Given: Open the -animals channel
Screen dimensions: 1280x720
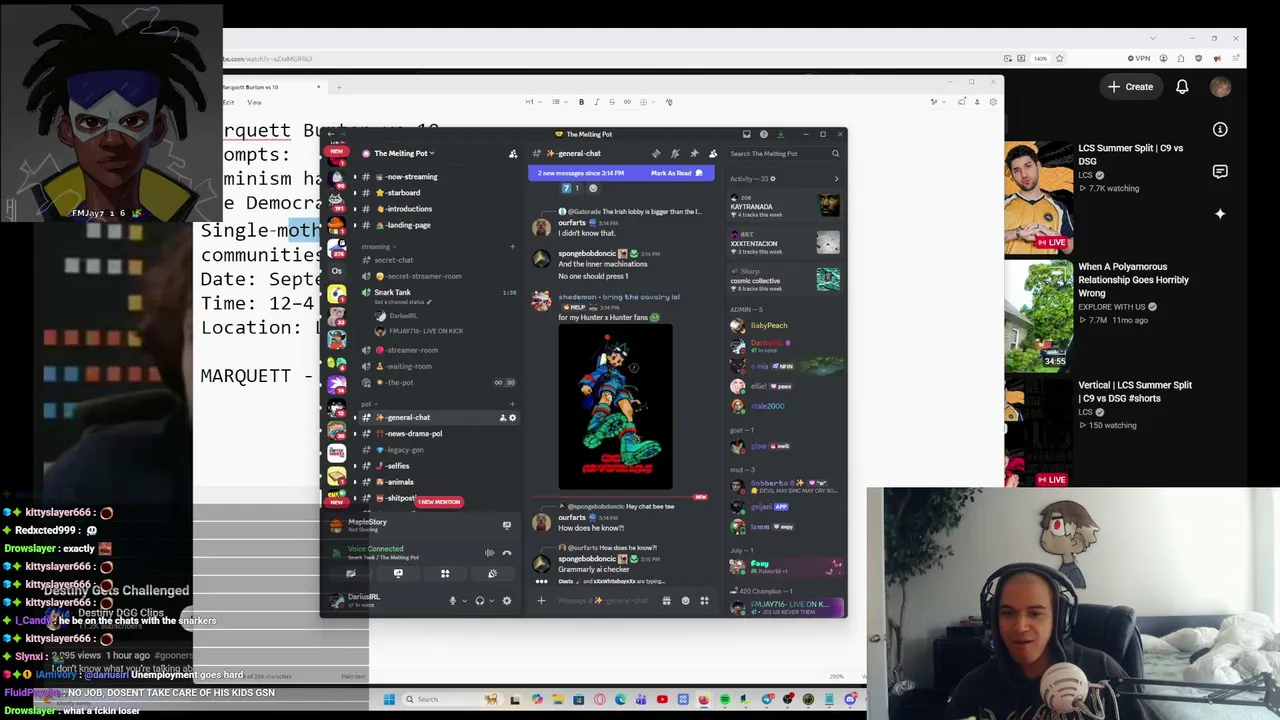Looking at the screenshot, I should (x=400, y=482).
